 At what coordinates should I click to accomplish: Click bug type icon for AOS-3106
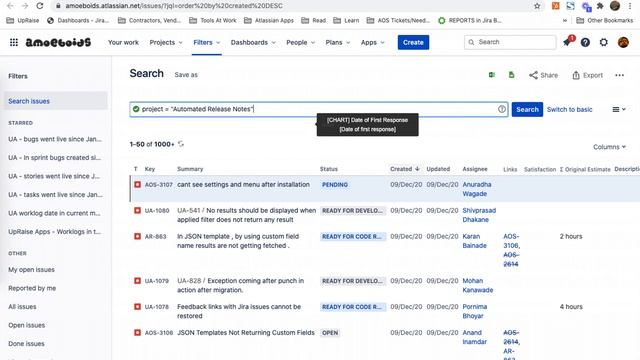click(x=138, y=333)
